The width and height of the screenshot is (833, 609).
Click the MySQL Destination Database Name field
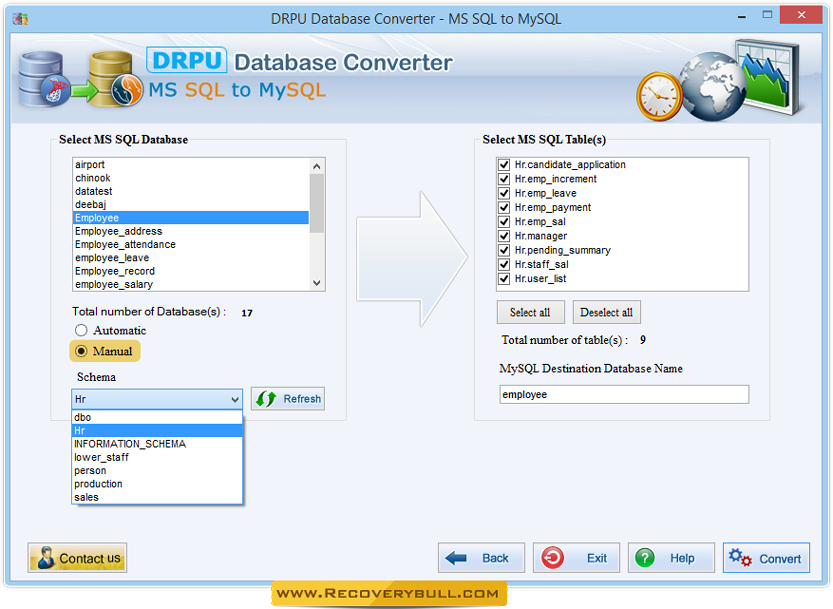[624, 394]
